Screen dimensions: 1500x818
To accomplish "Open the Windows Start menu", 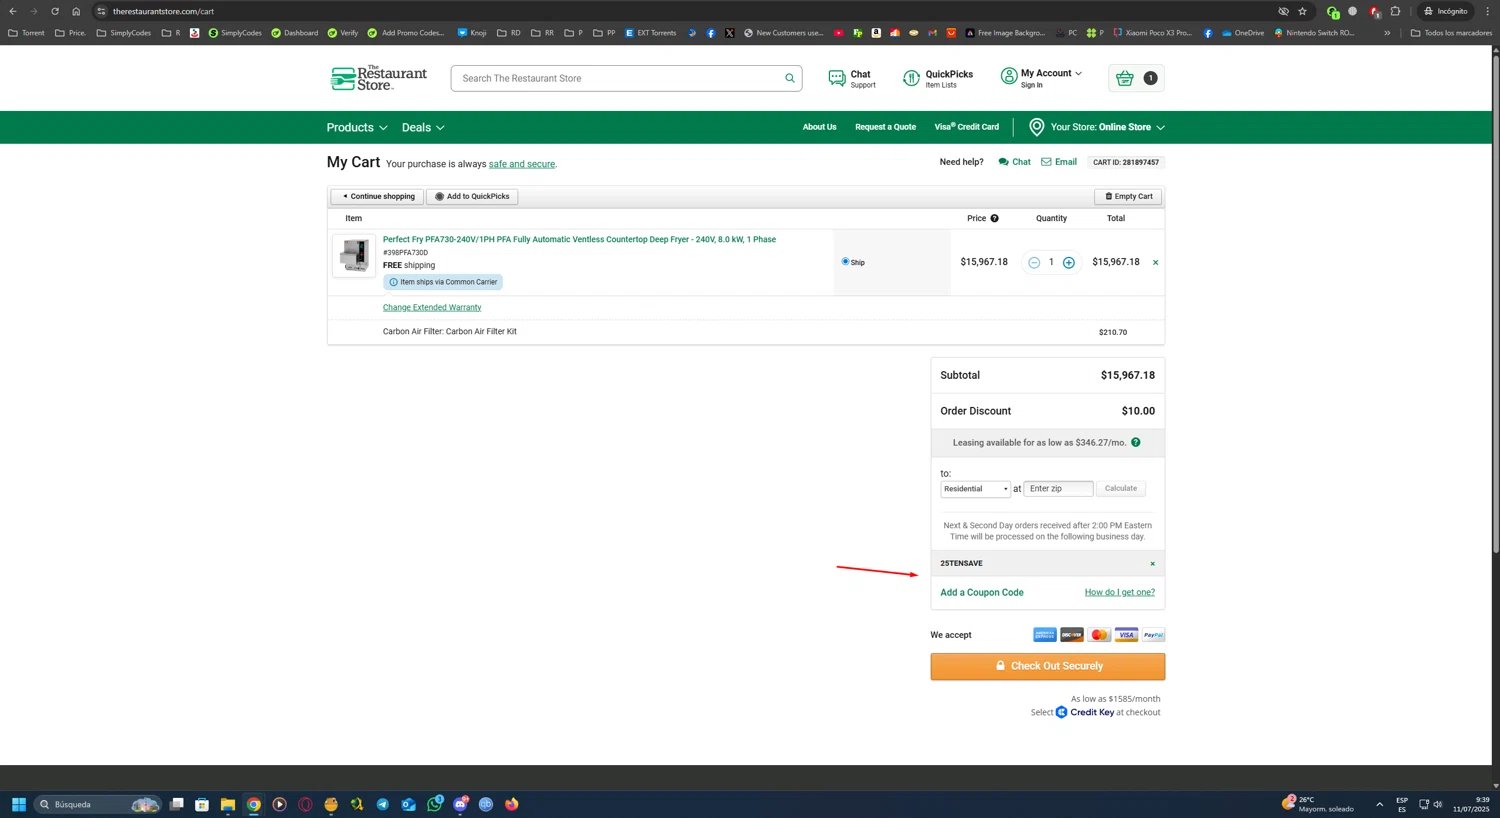I will [x=18, y=804].
